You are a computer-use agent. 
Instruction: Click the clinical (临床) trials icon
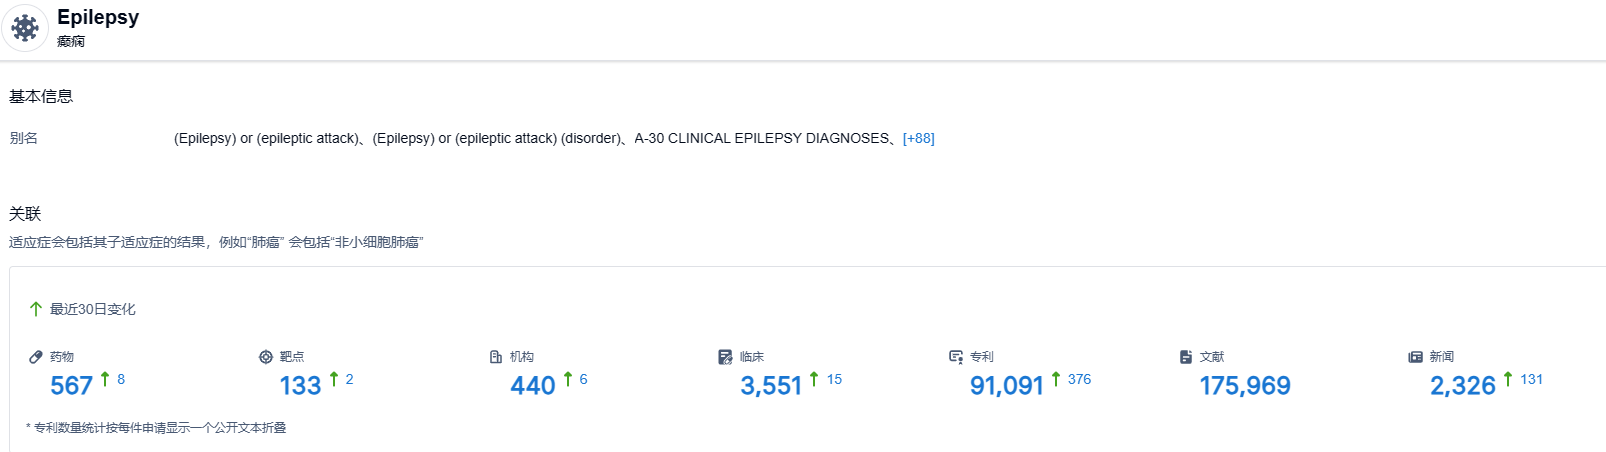pyautogui.click(x=726, y=357)
